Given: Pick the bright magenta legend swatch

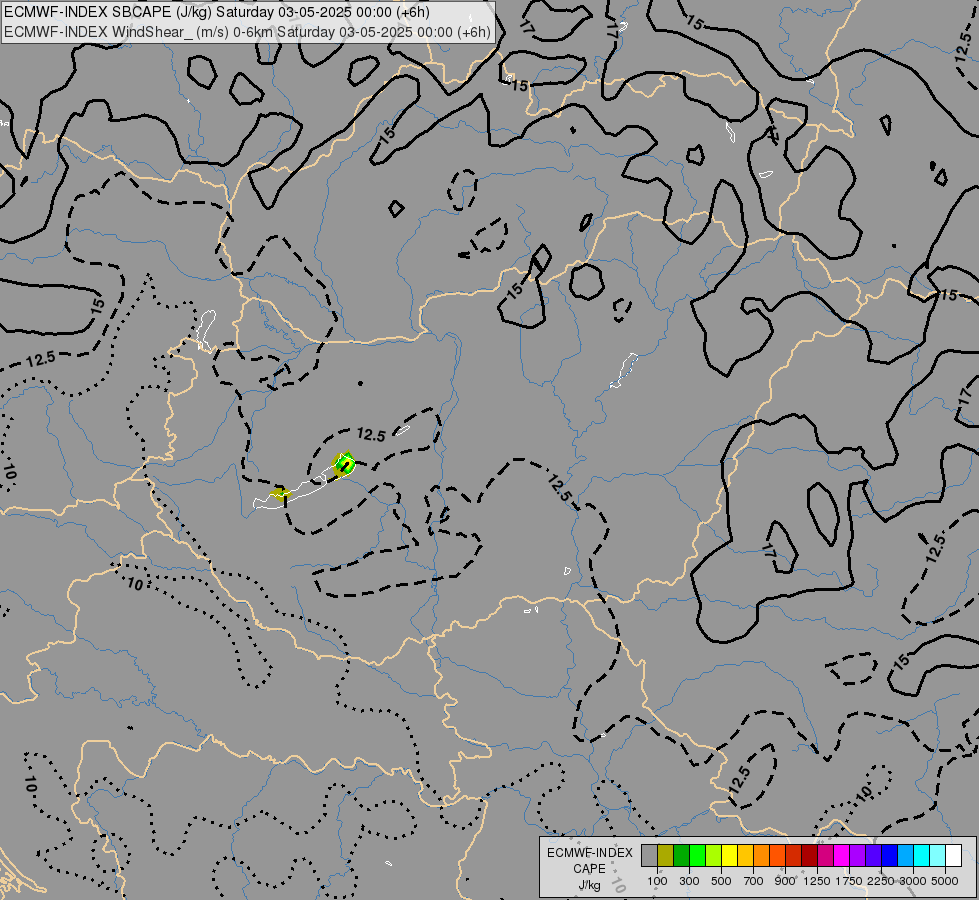Looking at the screenshot, I should 842,856.
